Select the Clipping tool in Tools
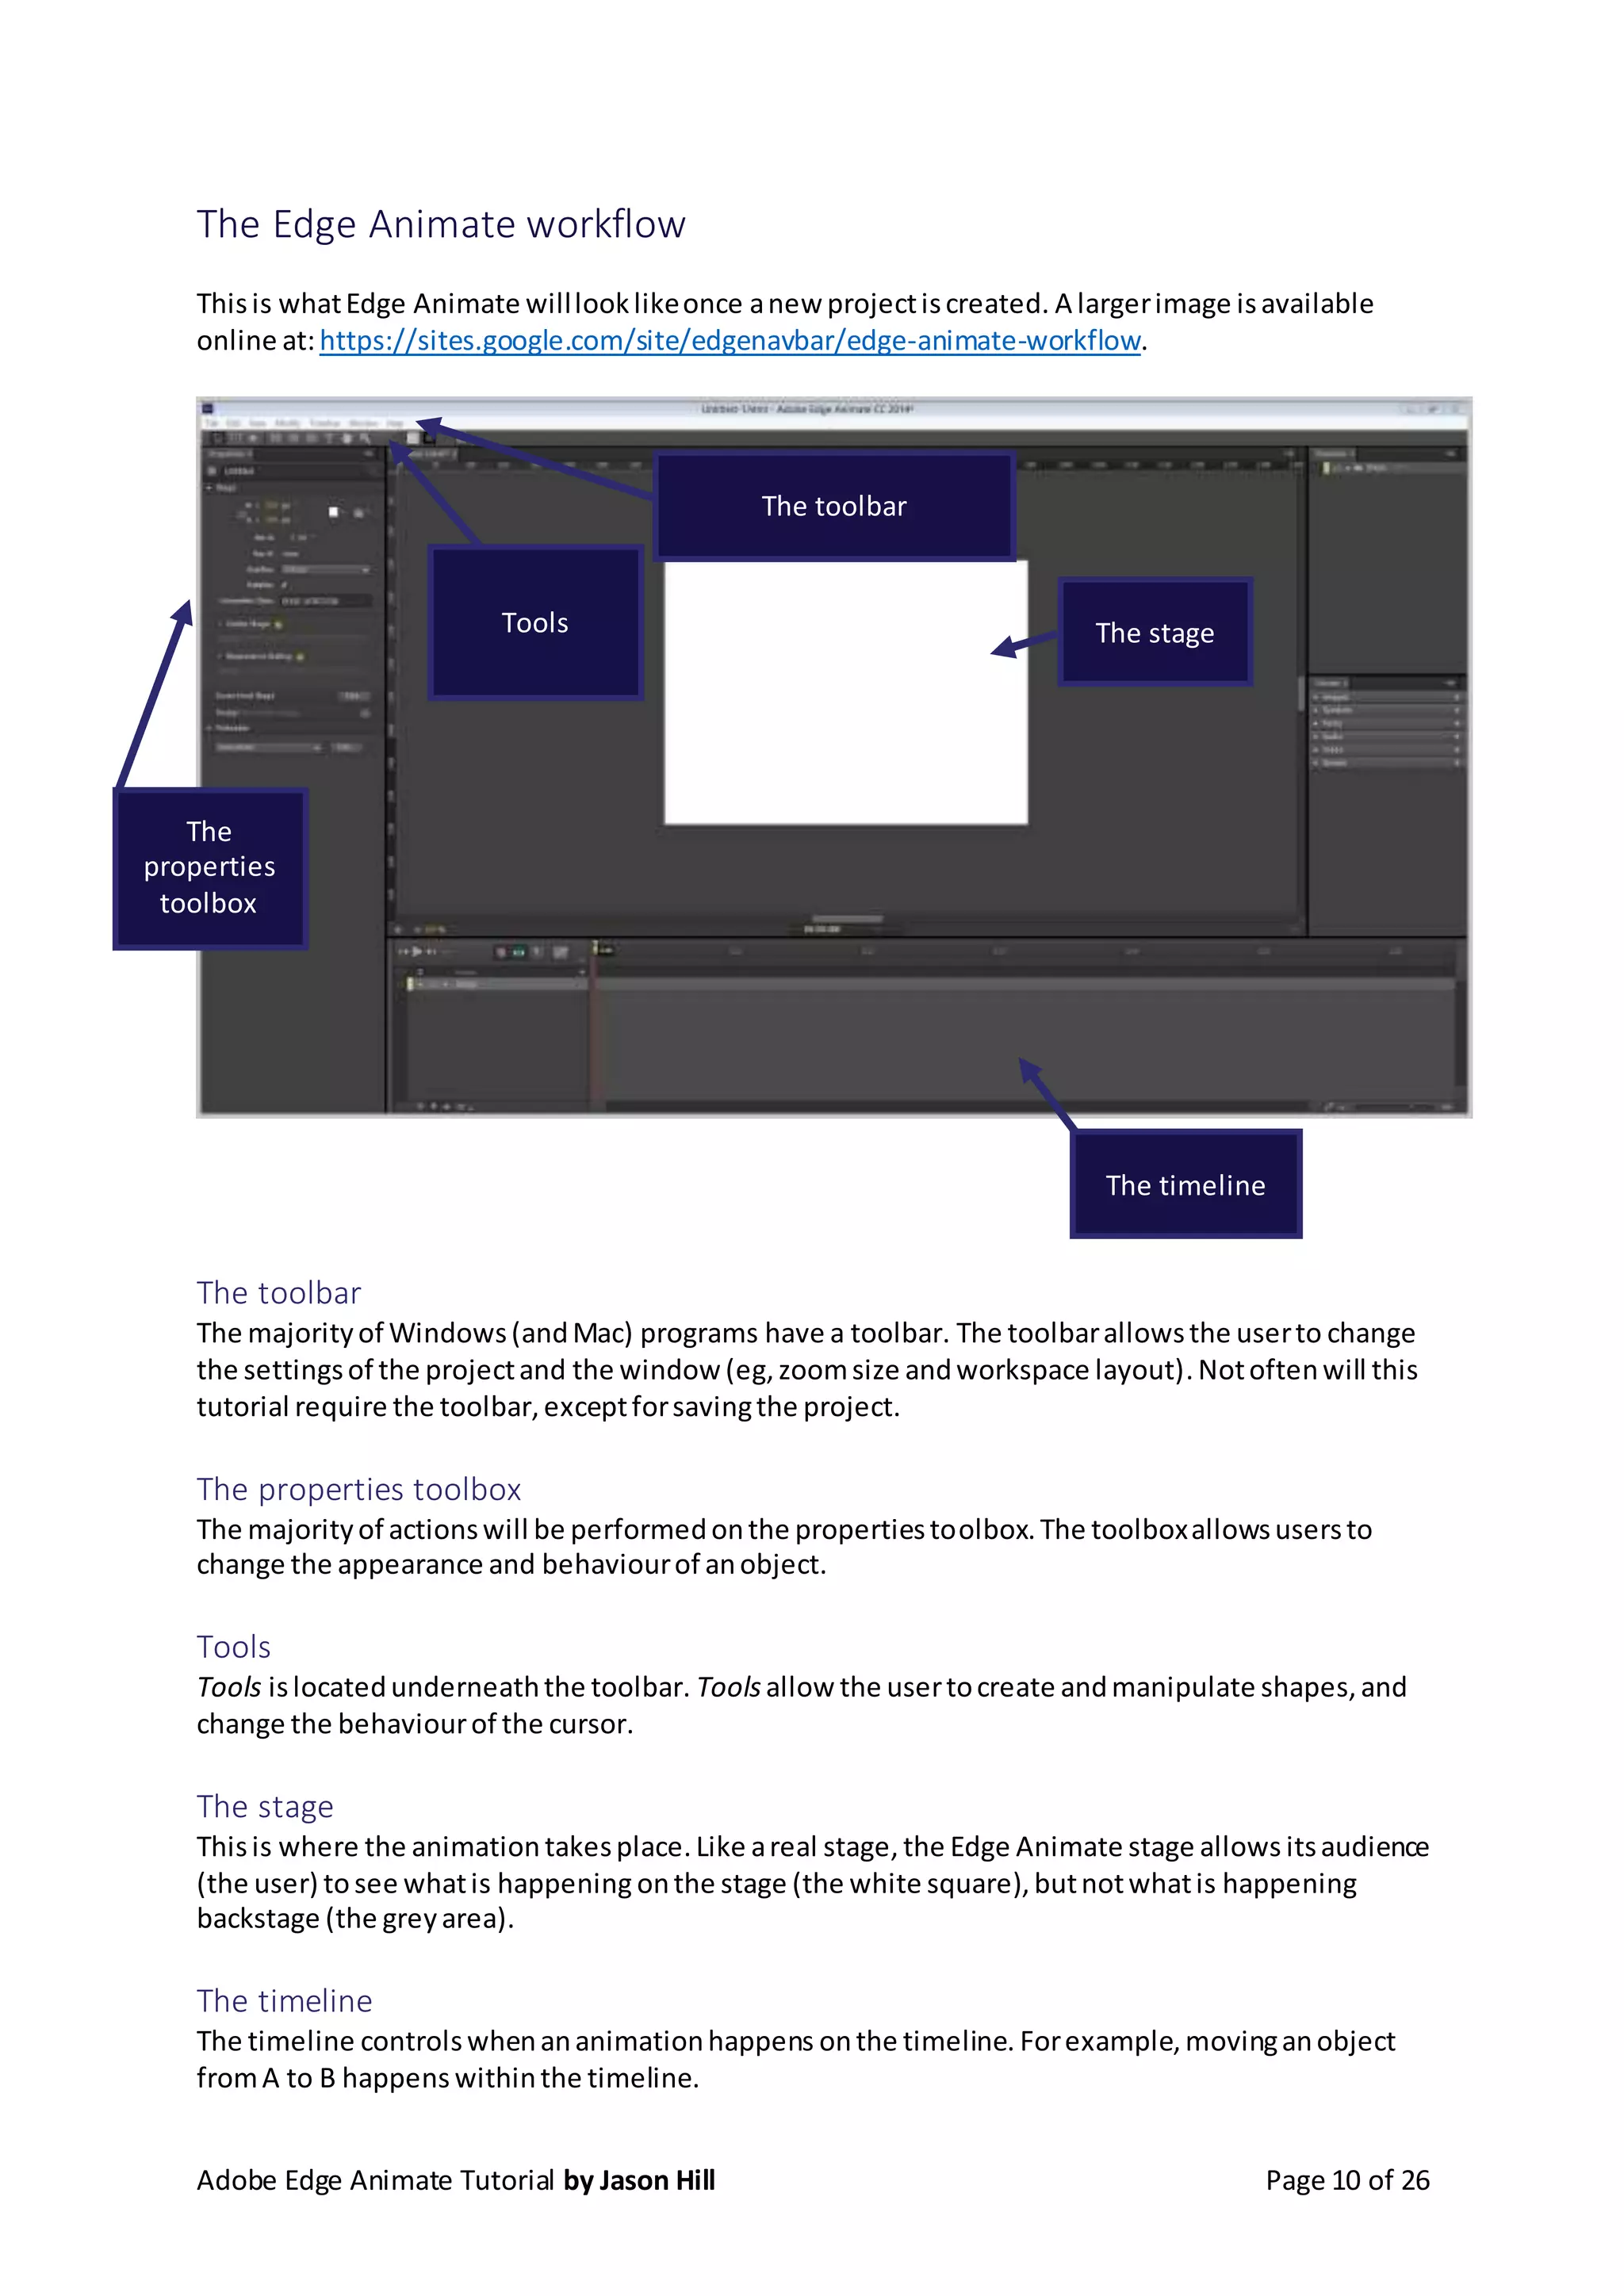Screen dimensions: 1624x2296 pos(253,439)
